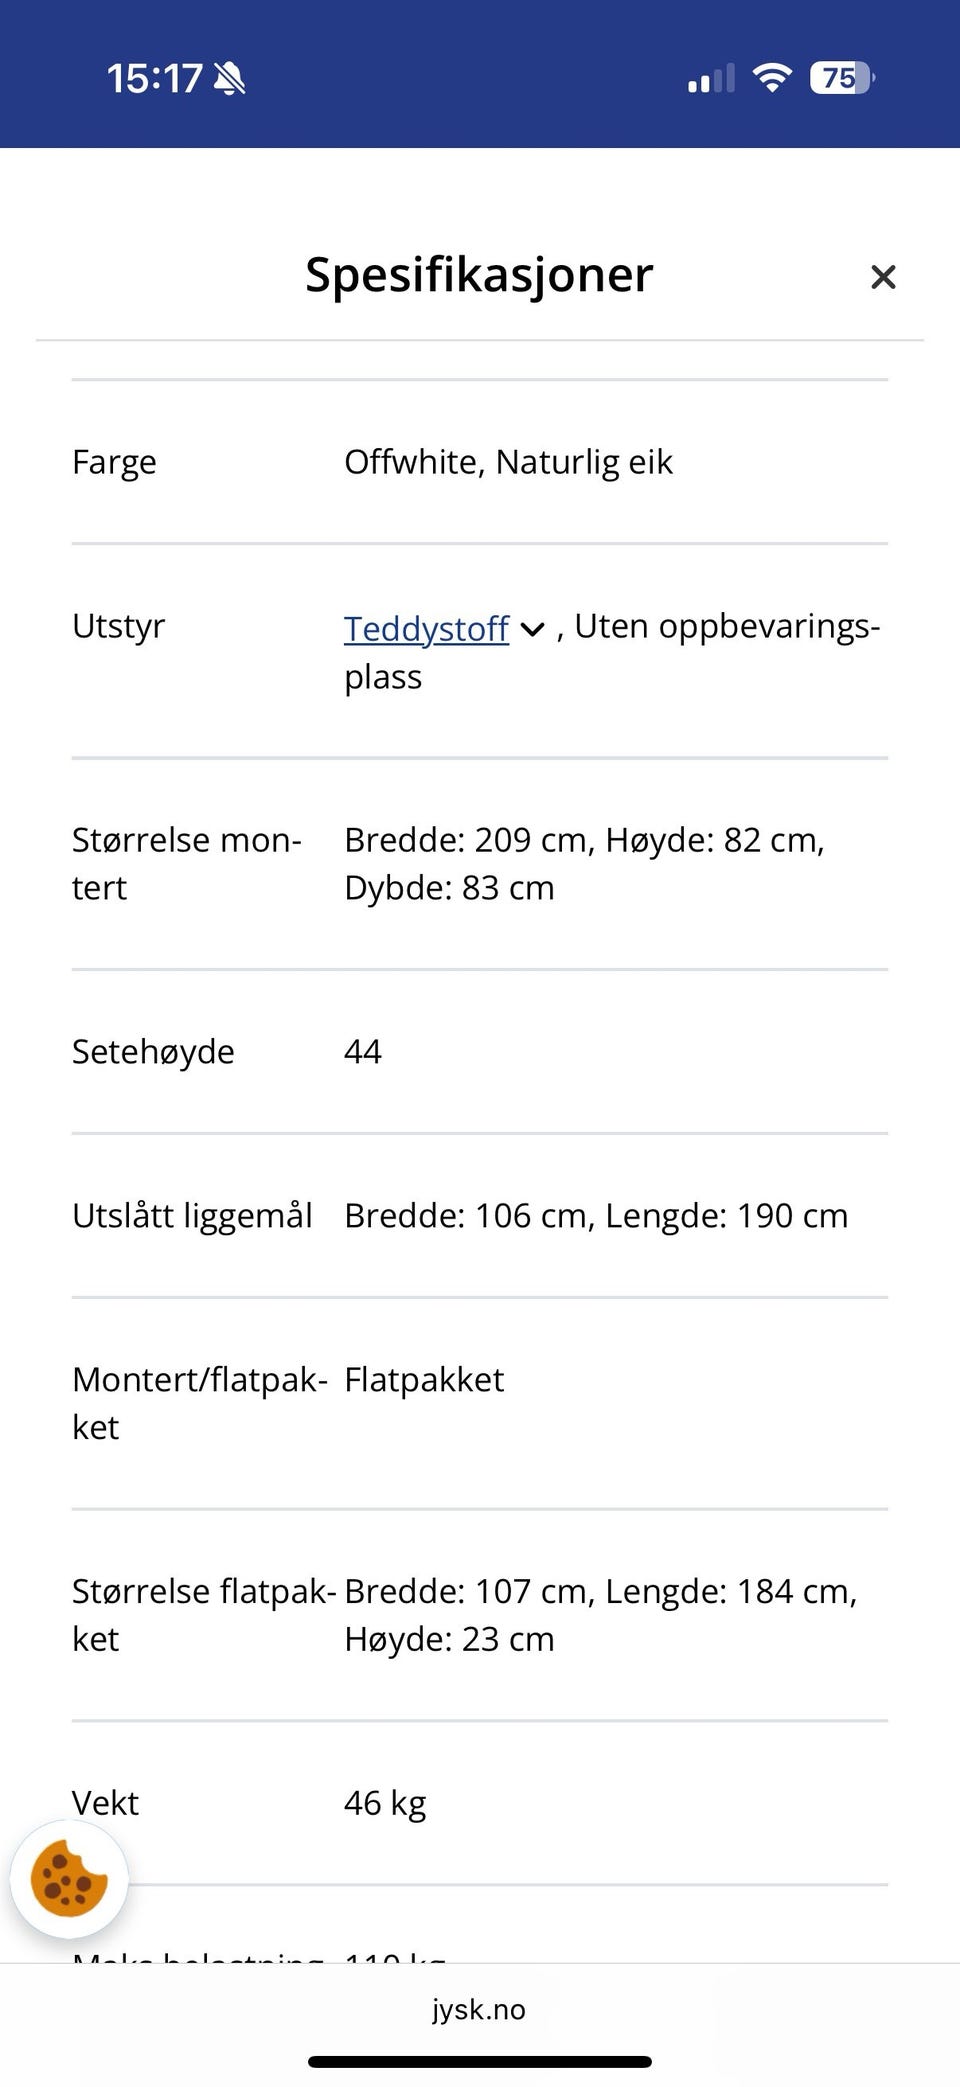Click the Setehøyde value 44
This screenshot has height=2087, width=960.
[x=363, y=1051]
